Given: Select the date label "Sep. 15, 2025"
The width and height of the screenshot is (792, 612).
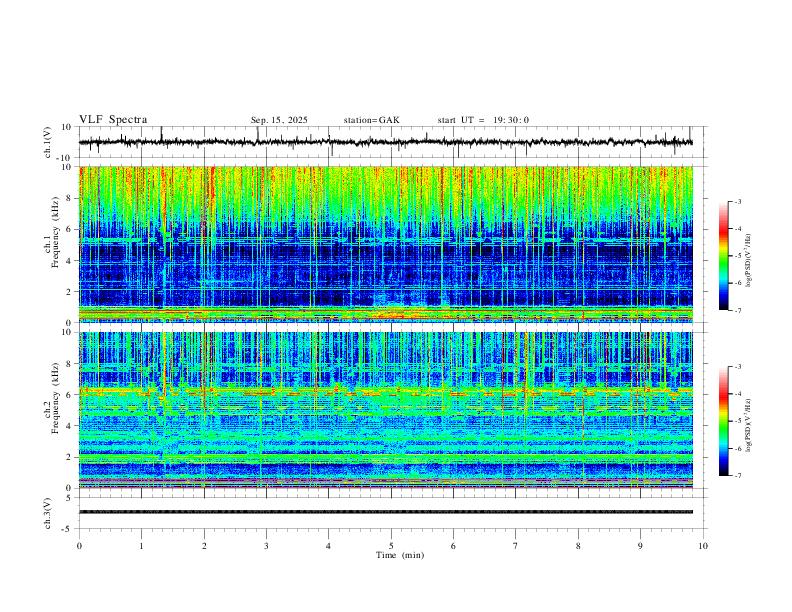Looking at the screenshot, I should point(279,120).
